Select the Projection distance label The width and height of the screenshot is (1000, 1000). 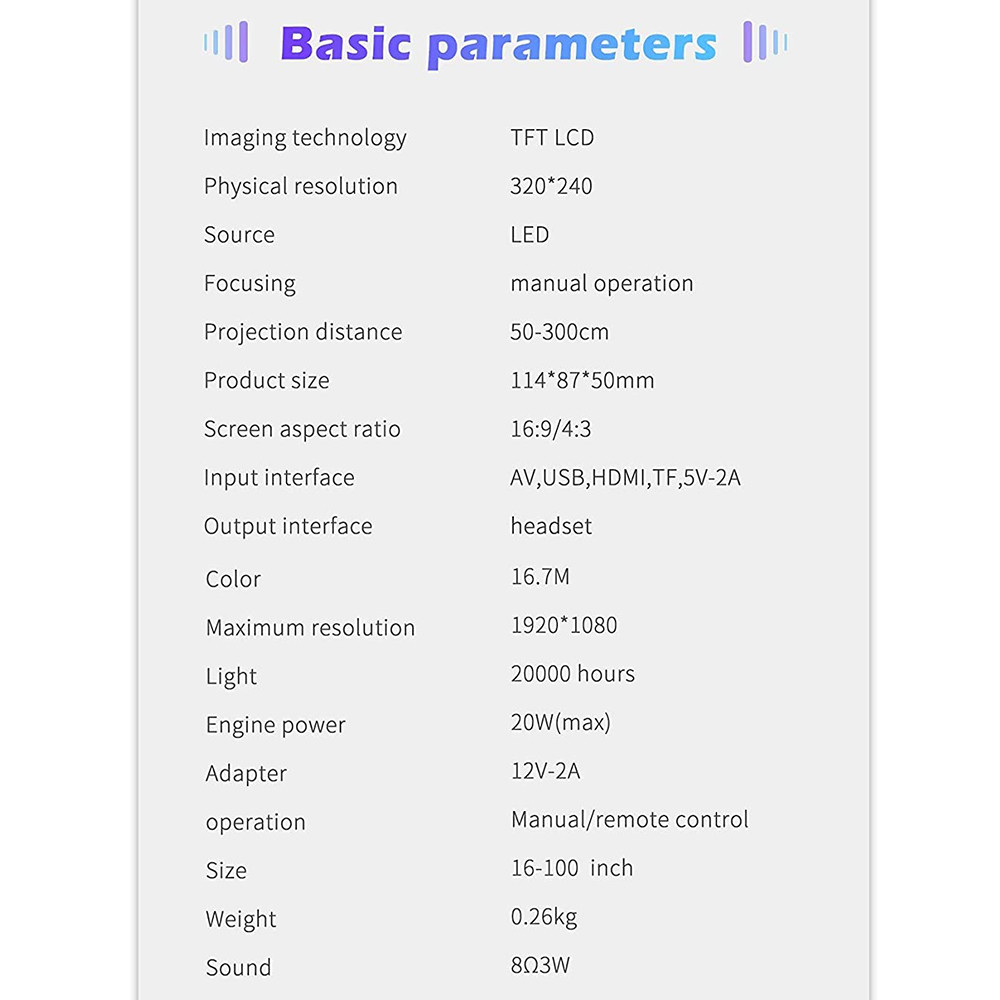pyautogui.click(x=303, y=332)
